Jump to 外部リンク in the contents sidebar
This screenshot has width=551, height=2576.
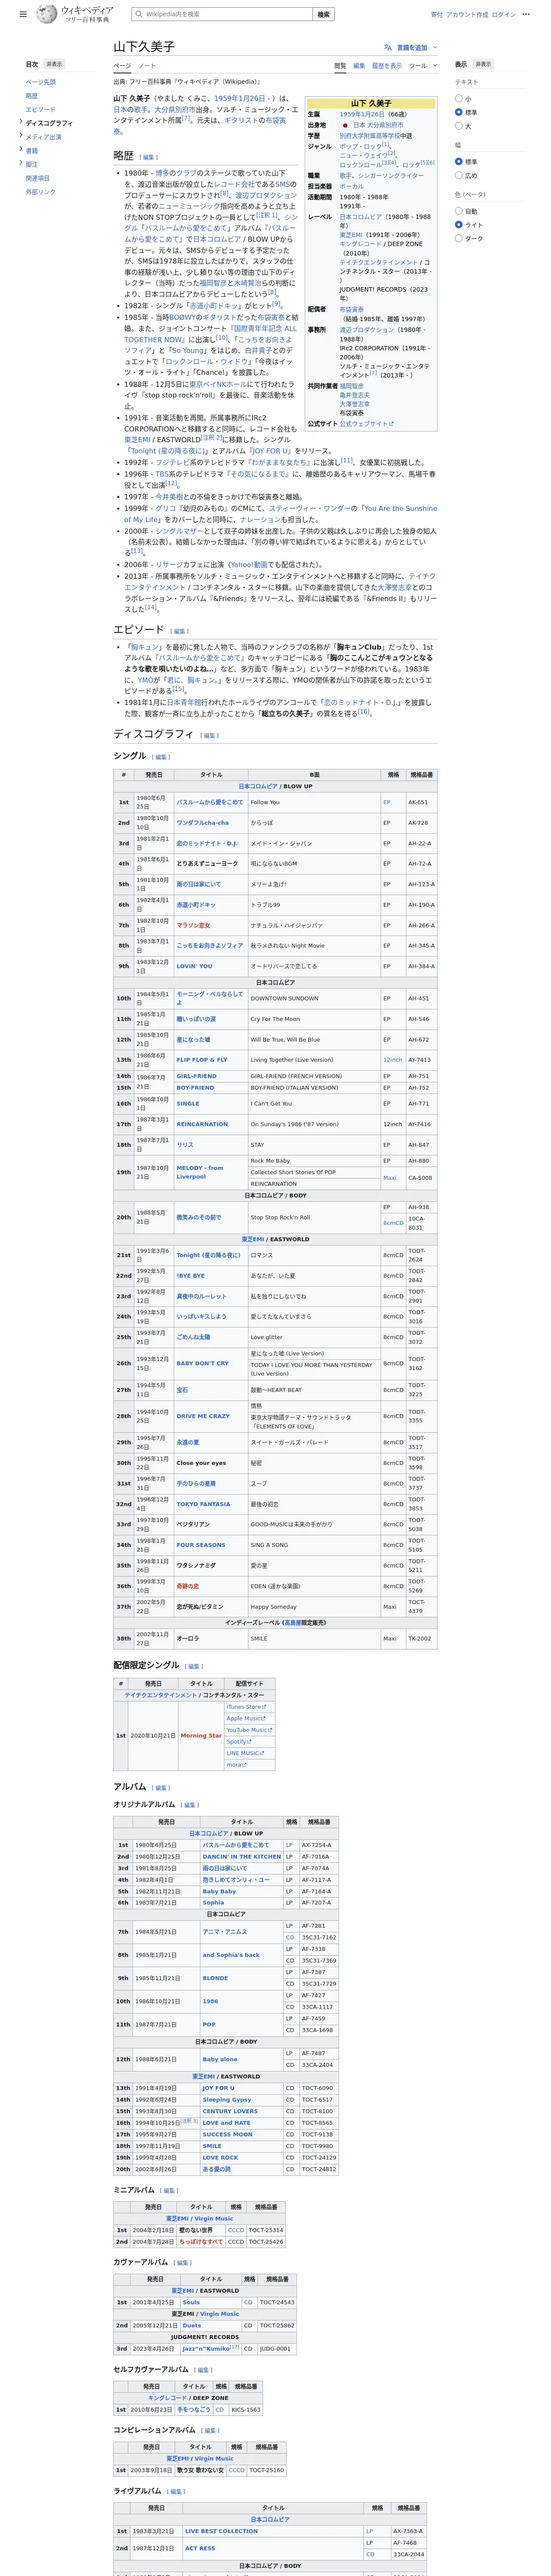click(41, 192)
